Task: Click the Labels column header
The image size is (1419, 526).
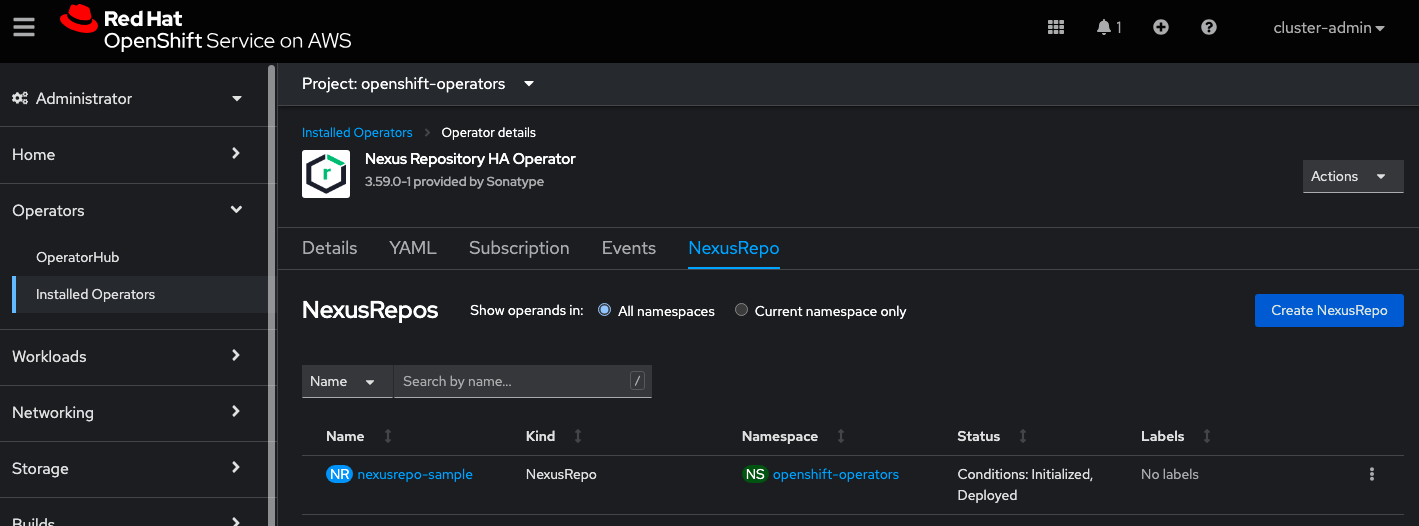Action: pos(1163,437)
